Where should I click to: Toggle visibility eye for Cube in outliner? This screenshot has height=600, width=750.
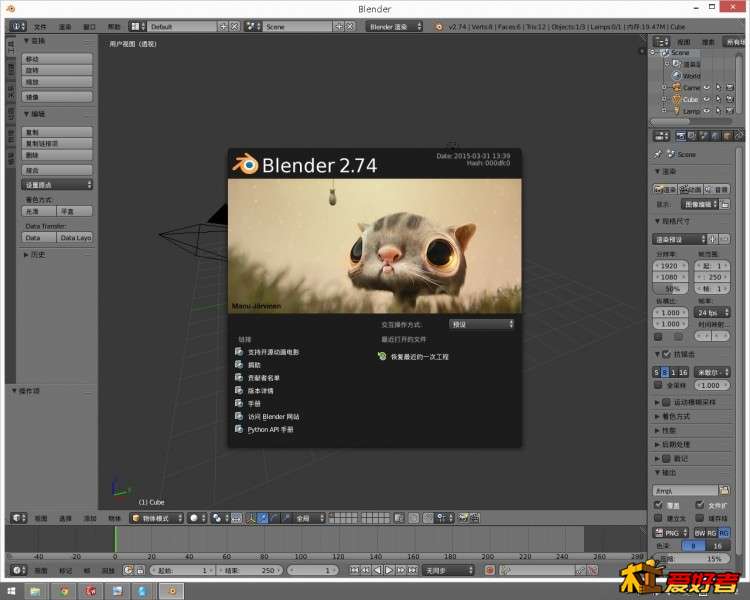pos(706,99)
